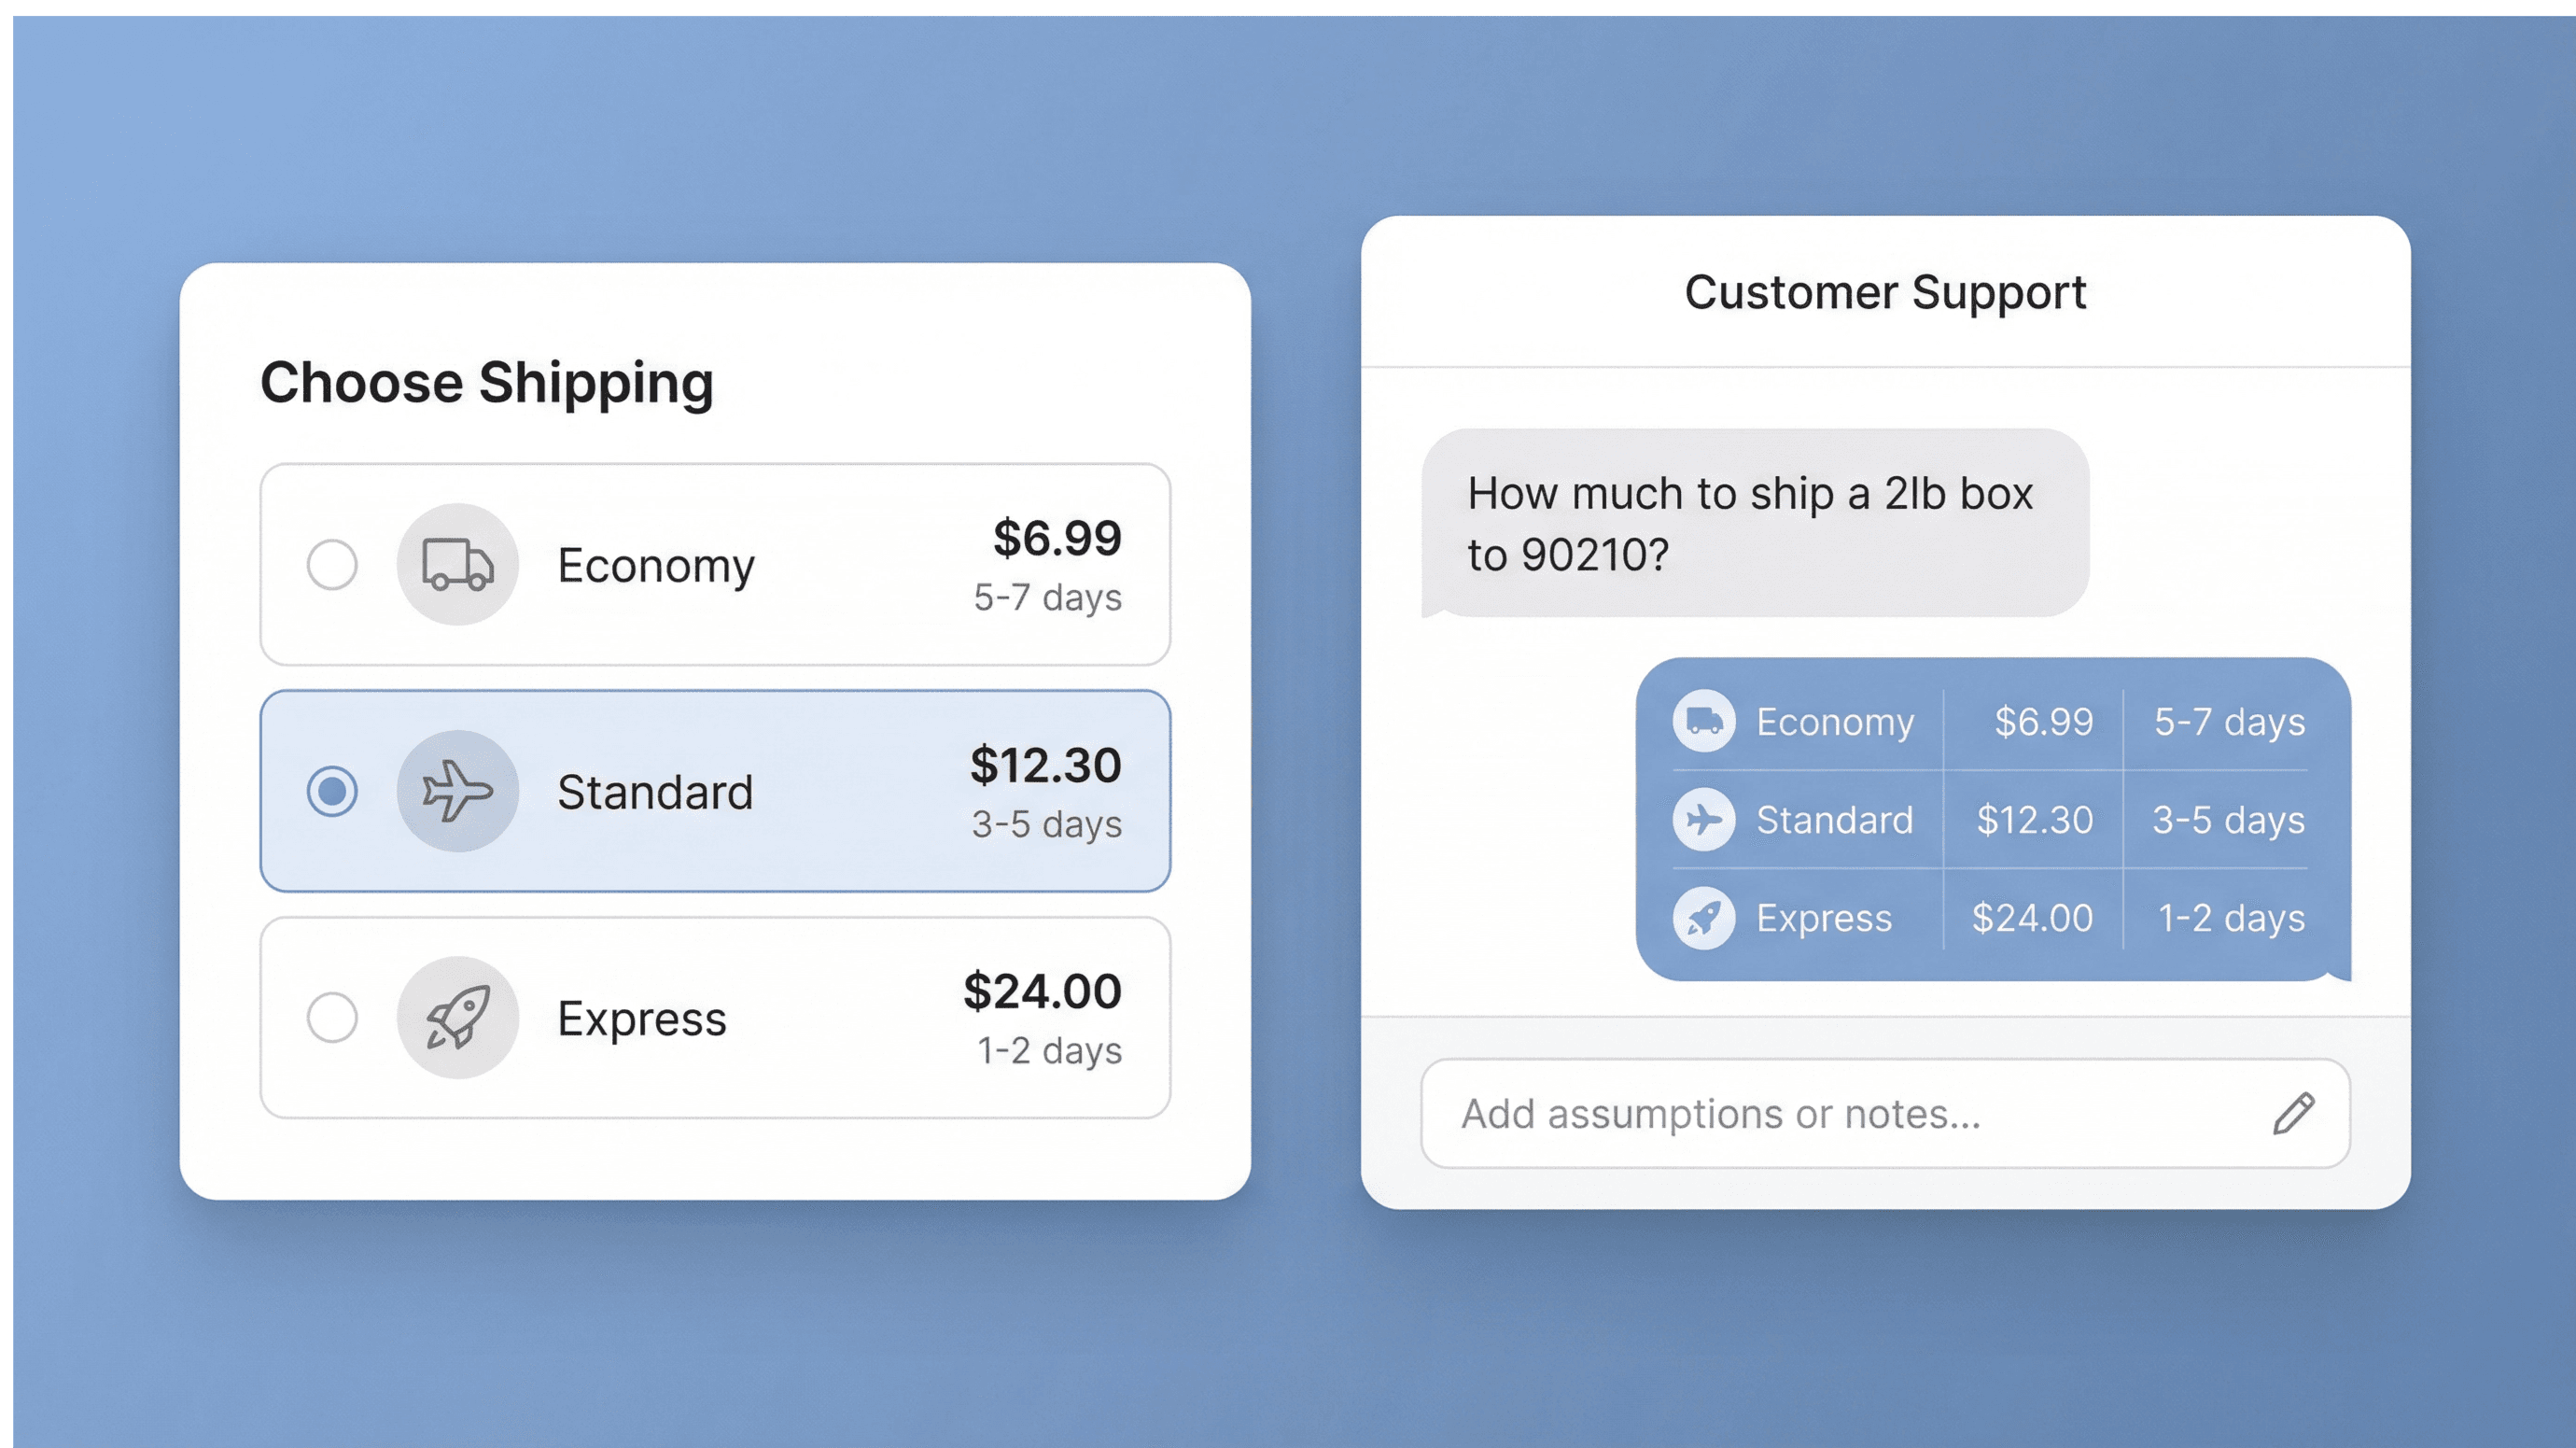
Task: Click "1-2 days" in chat reply table
Action: (2231, 918)
